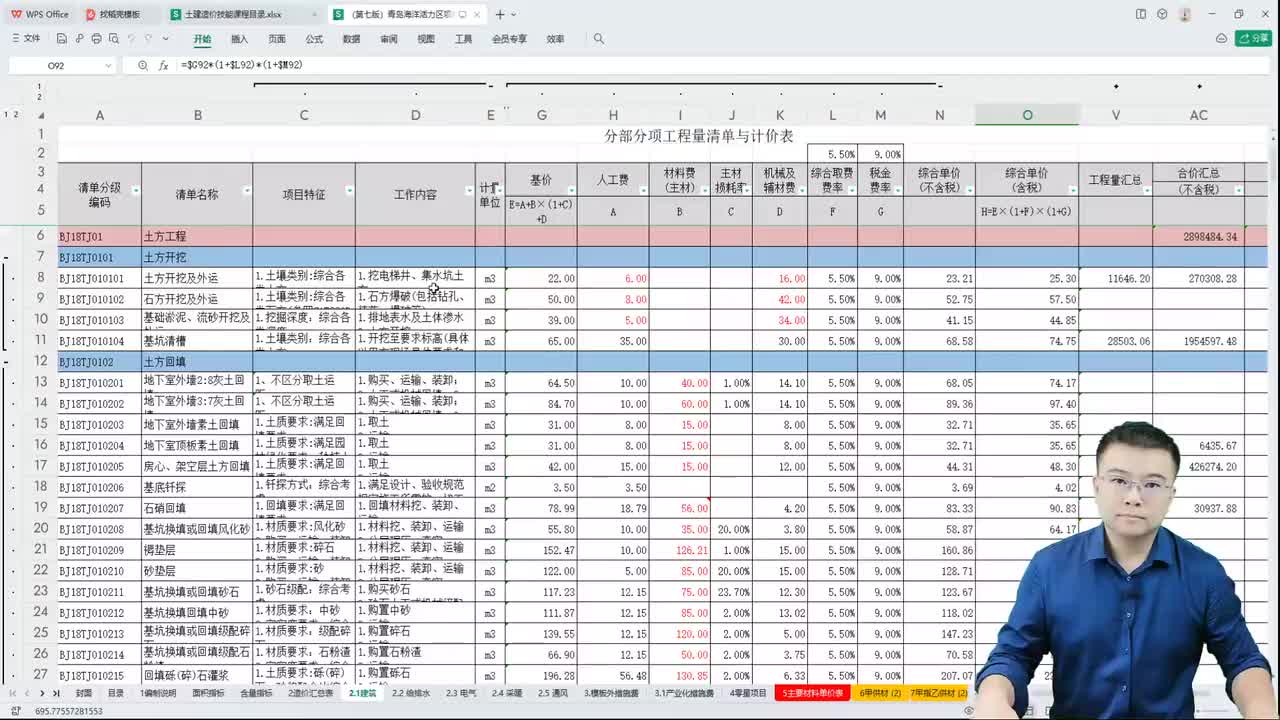Open the 4零星项目 sheet tab
The height and width of the screenshot is (720, 1280).
[x=748, y=693]
